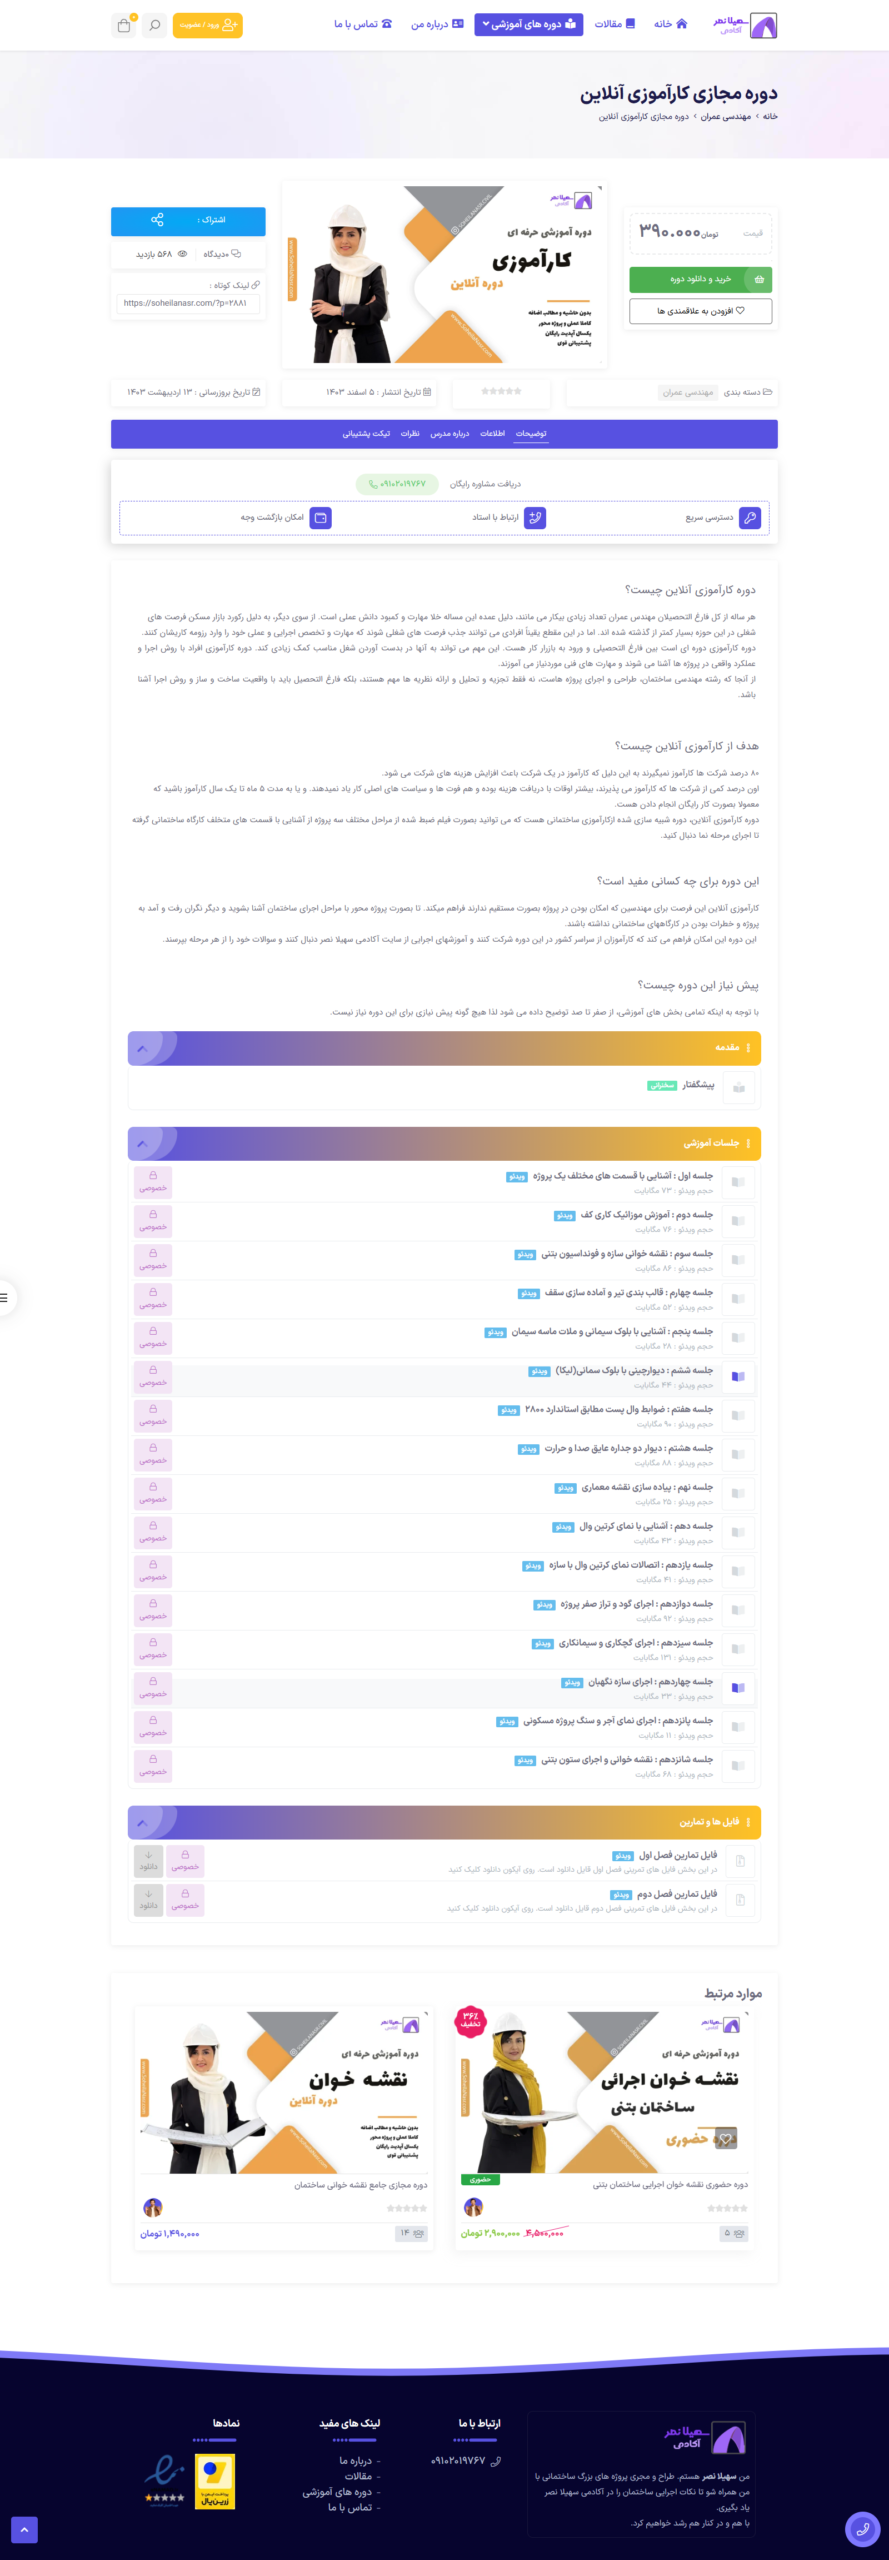Click the search magnifier icon
Viewport: 889px width, 2560px height.
point(154,25)
